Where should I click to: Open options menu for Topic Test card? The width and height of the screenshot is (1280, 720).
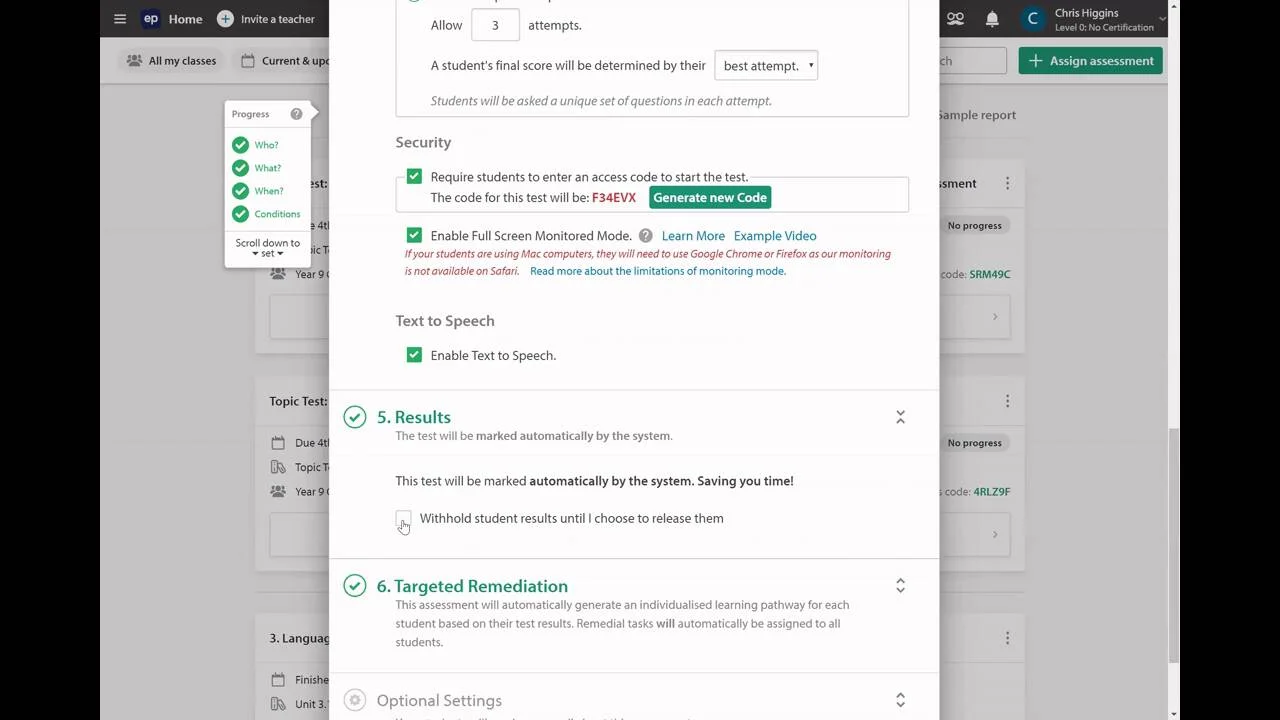[1007, 401]
